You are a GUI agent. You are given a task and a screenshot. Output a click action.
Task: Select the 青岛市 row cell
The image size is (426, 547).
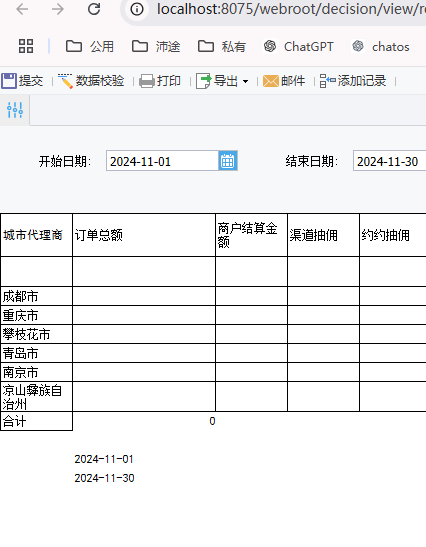[x=36, y=353]
